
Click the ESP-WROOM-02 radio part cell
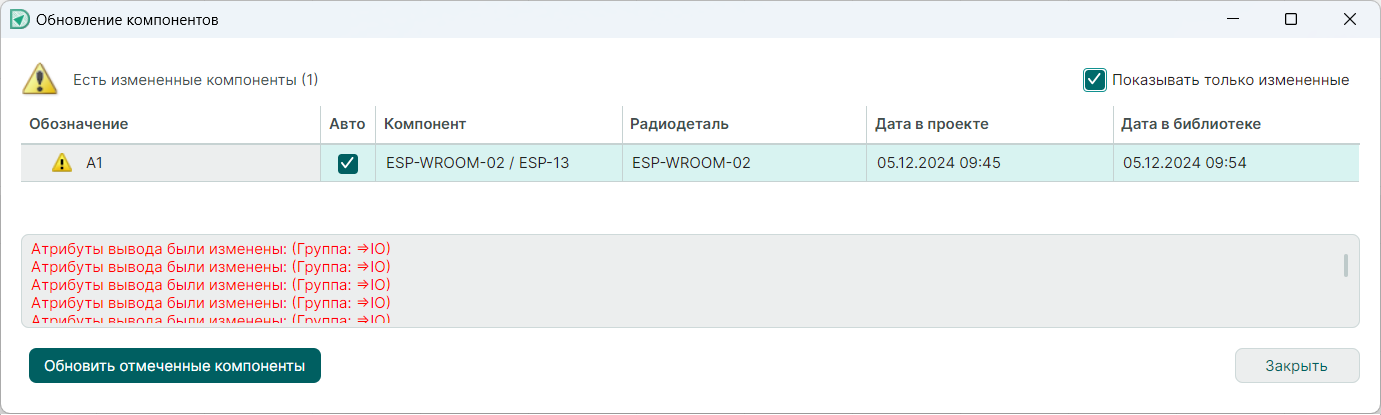pyautogui.click(x=691, y=163)
